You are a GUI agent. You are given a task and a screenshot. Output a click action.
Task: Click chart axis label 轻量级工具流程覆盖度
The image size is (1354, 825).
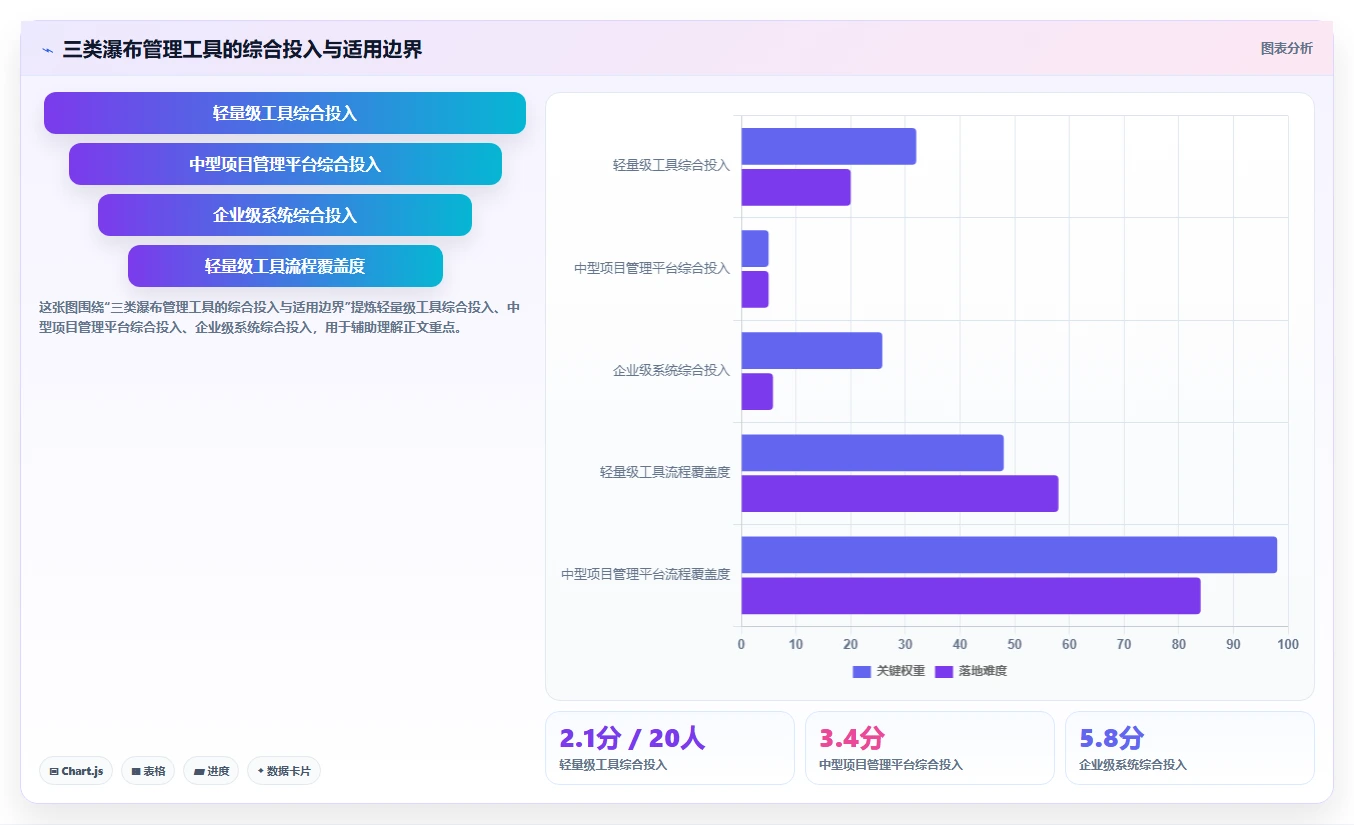(665, 472)
